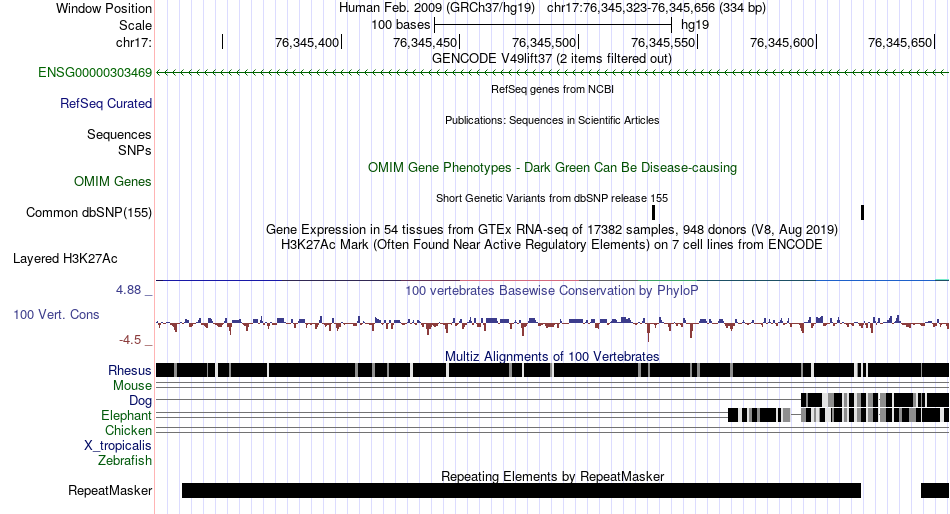Image resolution: width=950 pixels, height=514 pixels.
Task: Click the X_tropicalis alignment label
Action: tap(118, 446)
